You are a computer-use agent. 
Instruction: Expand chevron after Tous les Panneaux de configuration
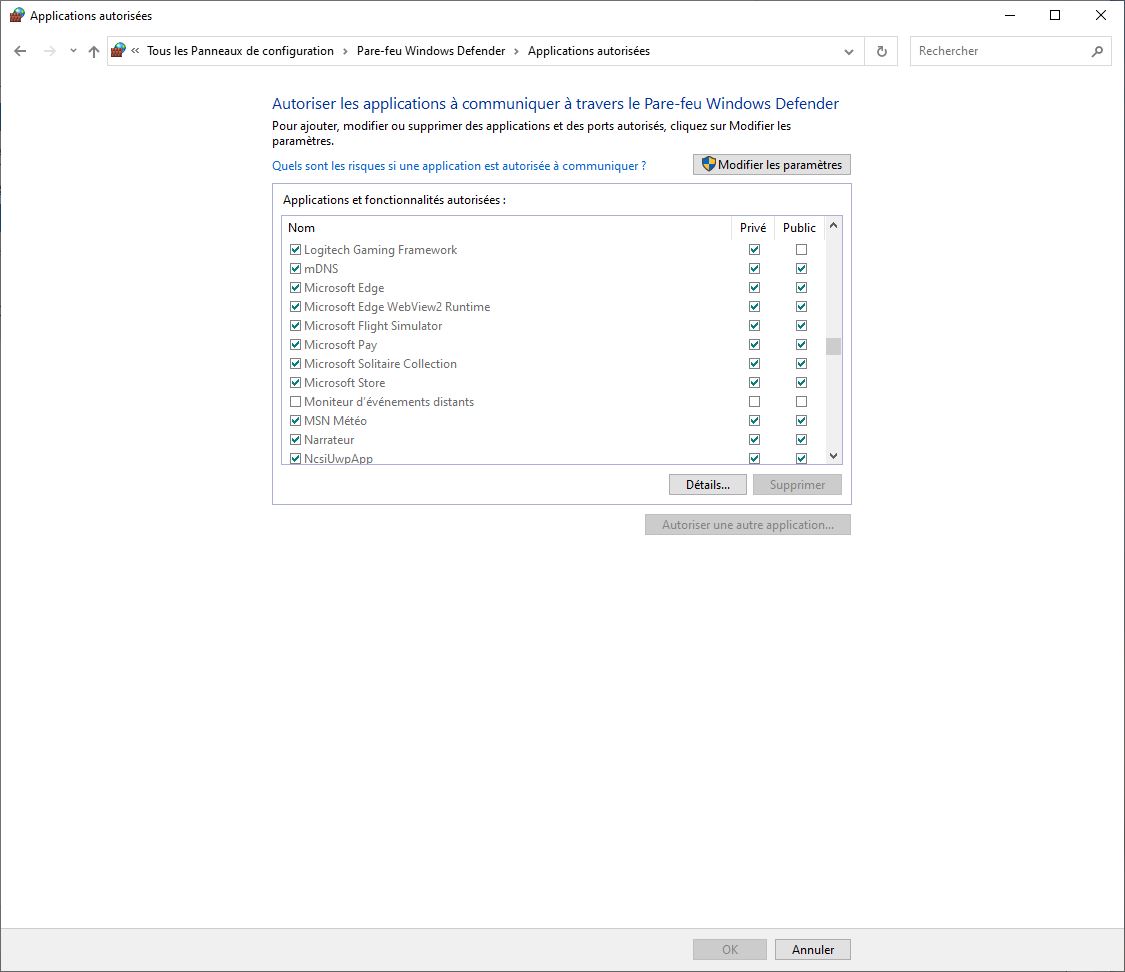pos(345,51)
